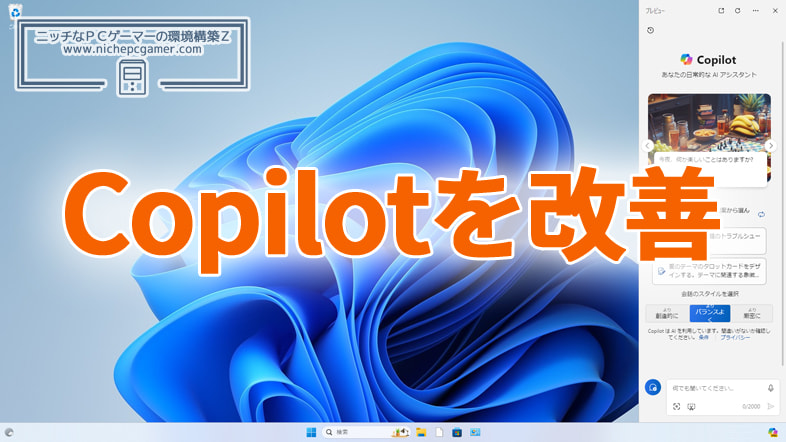Select the Balanced (バランスよく) conversation style
Image resolution: width=786 pixels, height=442 pixels.
click(x=710, y=313)
